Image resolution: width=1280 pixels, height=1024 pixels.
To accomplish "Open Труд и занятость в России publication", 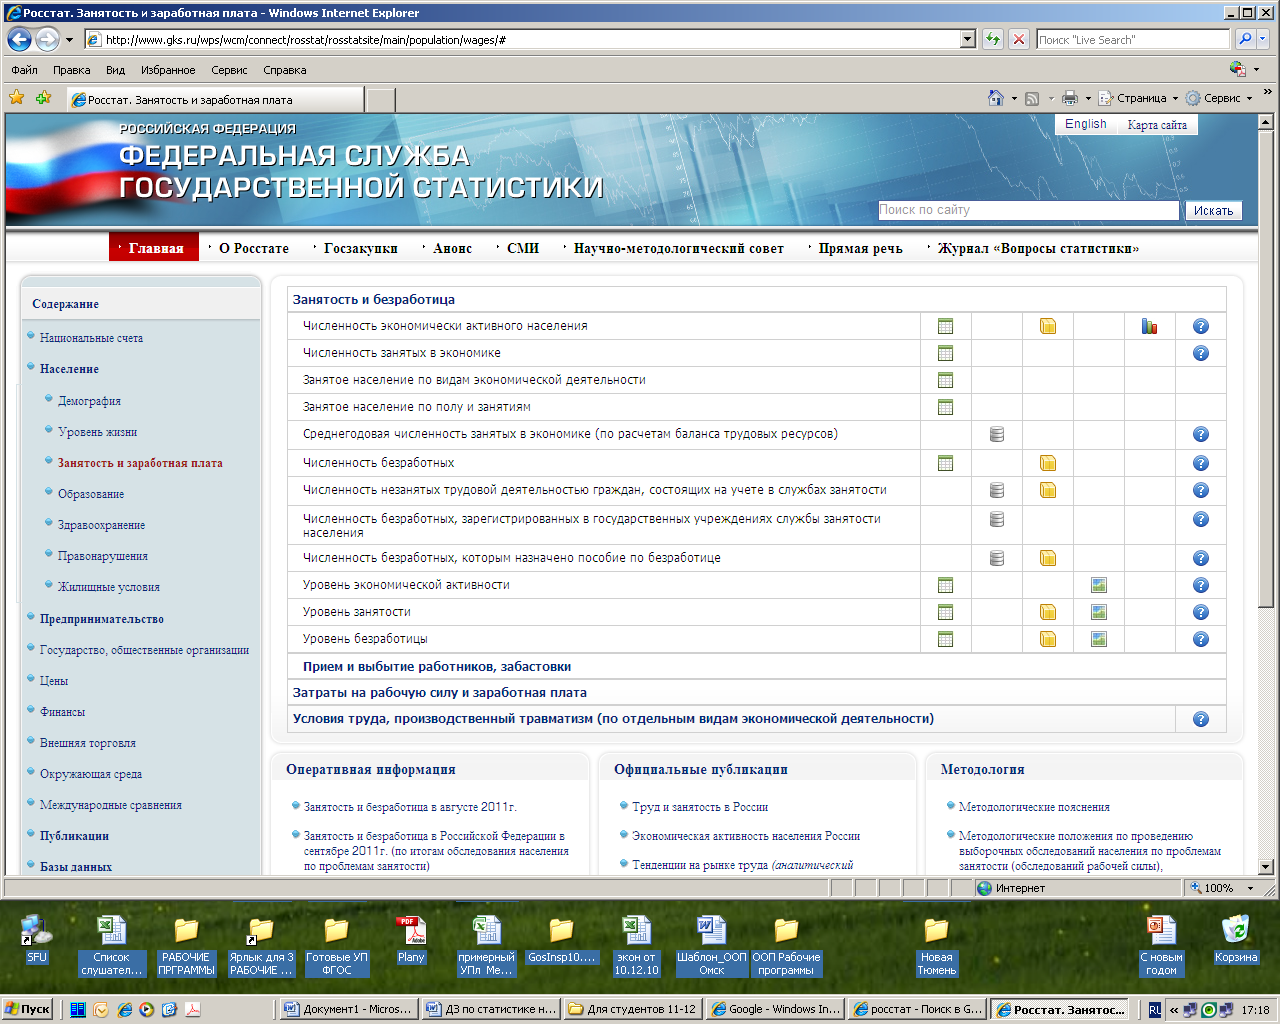I will (700, 807).
